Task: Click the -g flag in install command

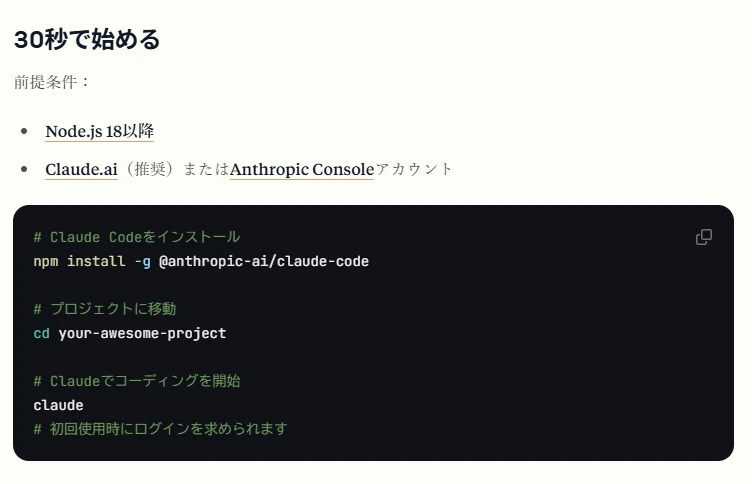Action: tap(142, 261)
